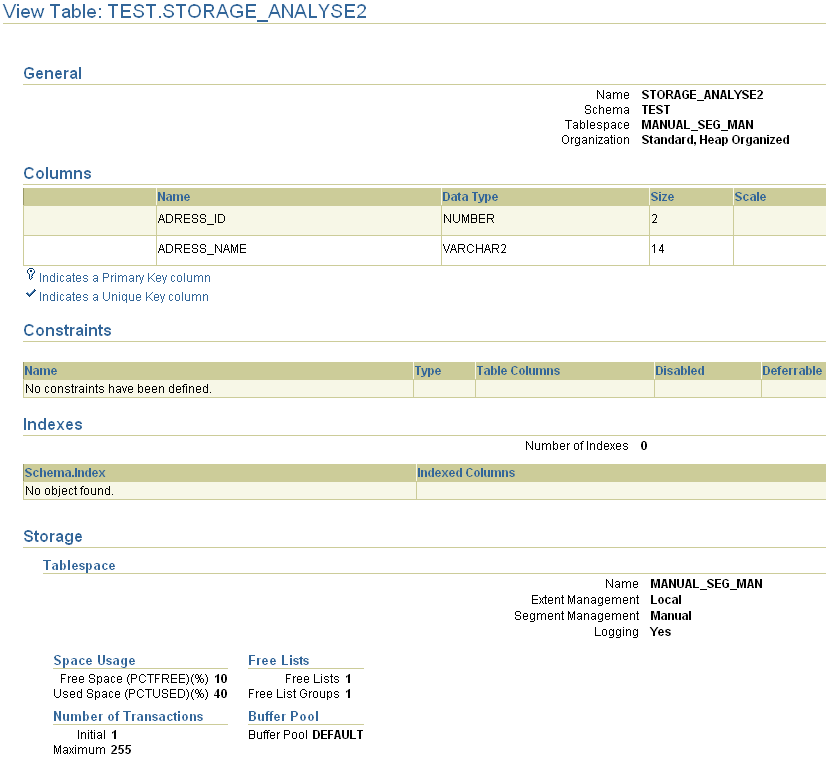Click the Initial transactions value 1
826x761 pixels.
(114, 735)
